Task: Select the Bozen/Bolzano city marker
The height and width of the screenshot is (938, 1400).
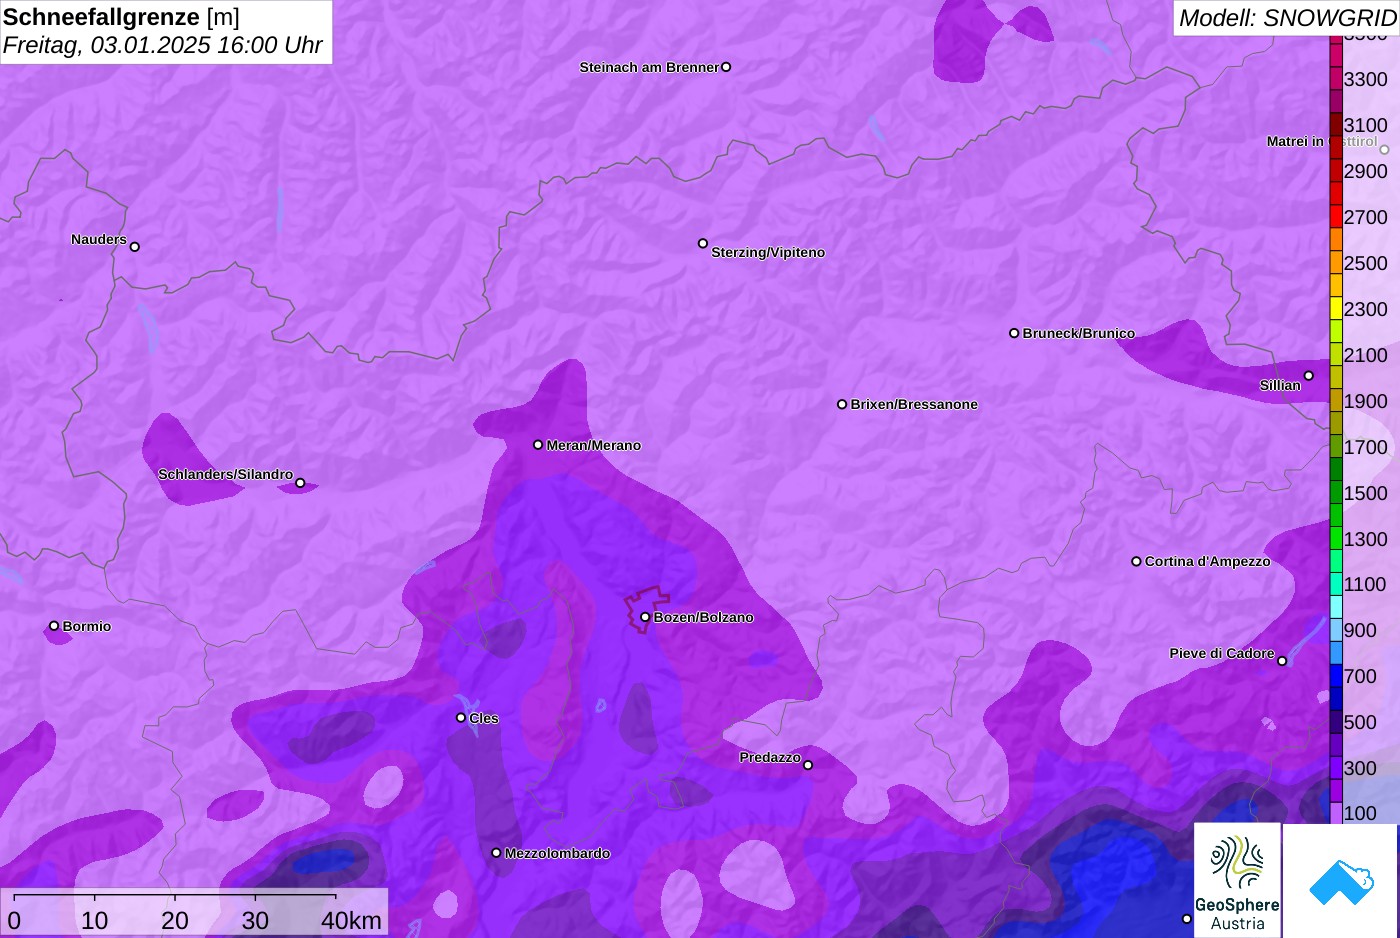Action: tap(645, 617)
